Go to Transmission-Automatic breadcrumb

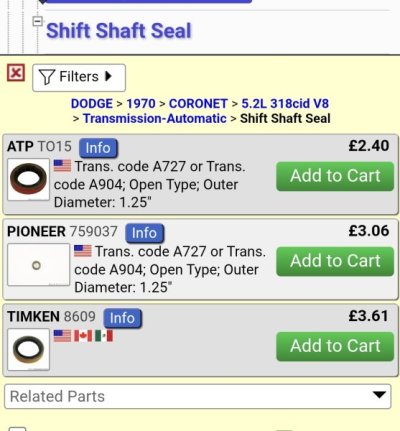[155, 118]
